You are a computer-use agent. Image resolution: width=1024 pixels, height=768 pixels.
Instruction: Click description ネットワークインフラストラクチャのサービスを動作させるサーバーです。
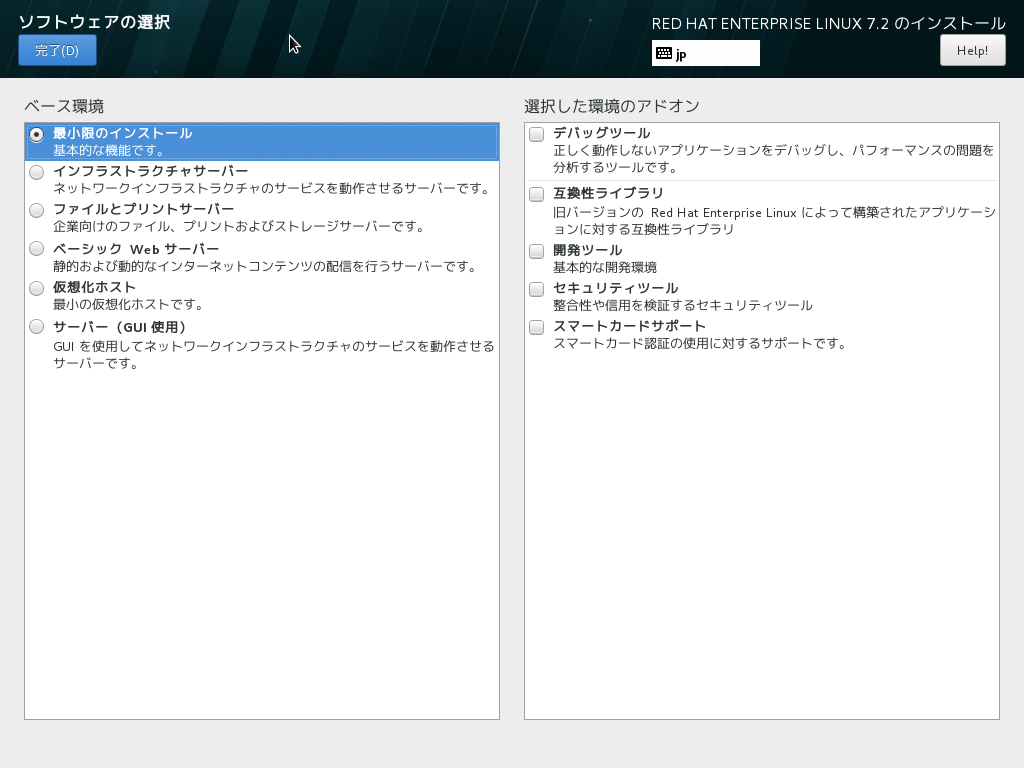[272, 189]
